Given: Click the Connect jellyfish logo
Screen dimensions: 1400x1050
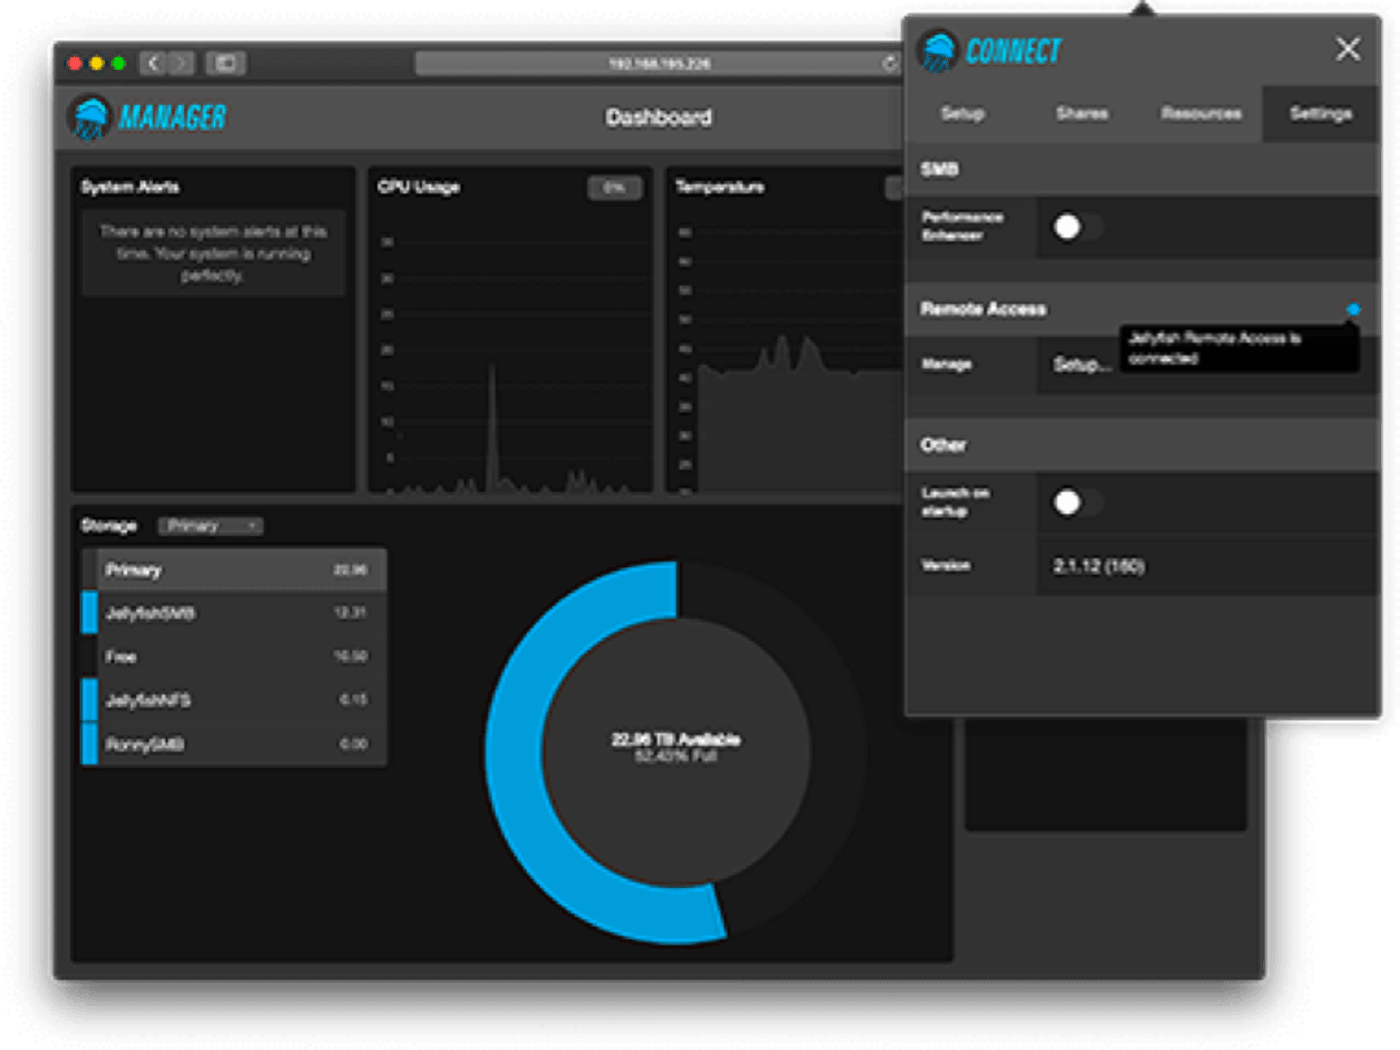Looking at the screenshot, I should pyautogui.click(x=938, y=50).
